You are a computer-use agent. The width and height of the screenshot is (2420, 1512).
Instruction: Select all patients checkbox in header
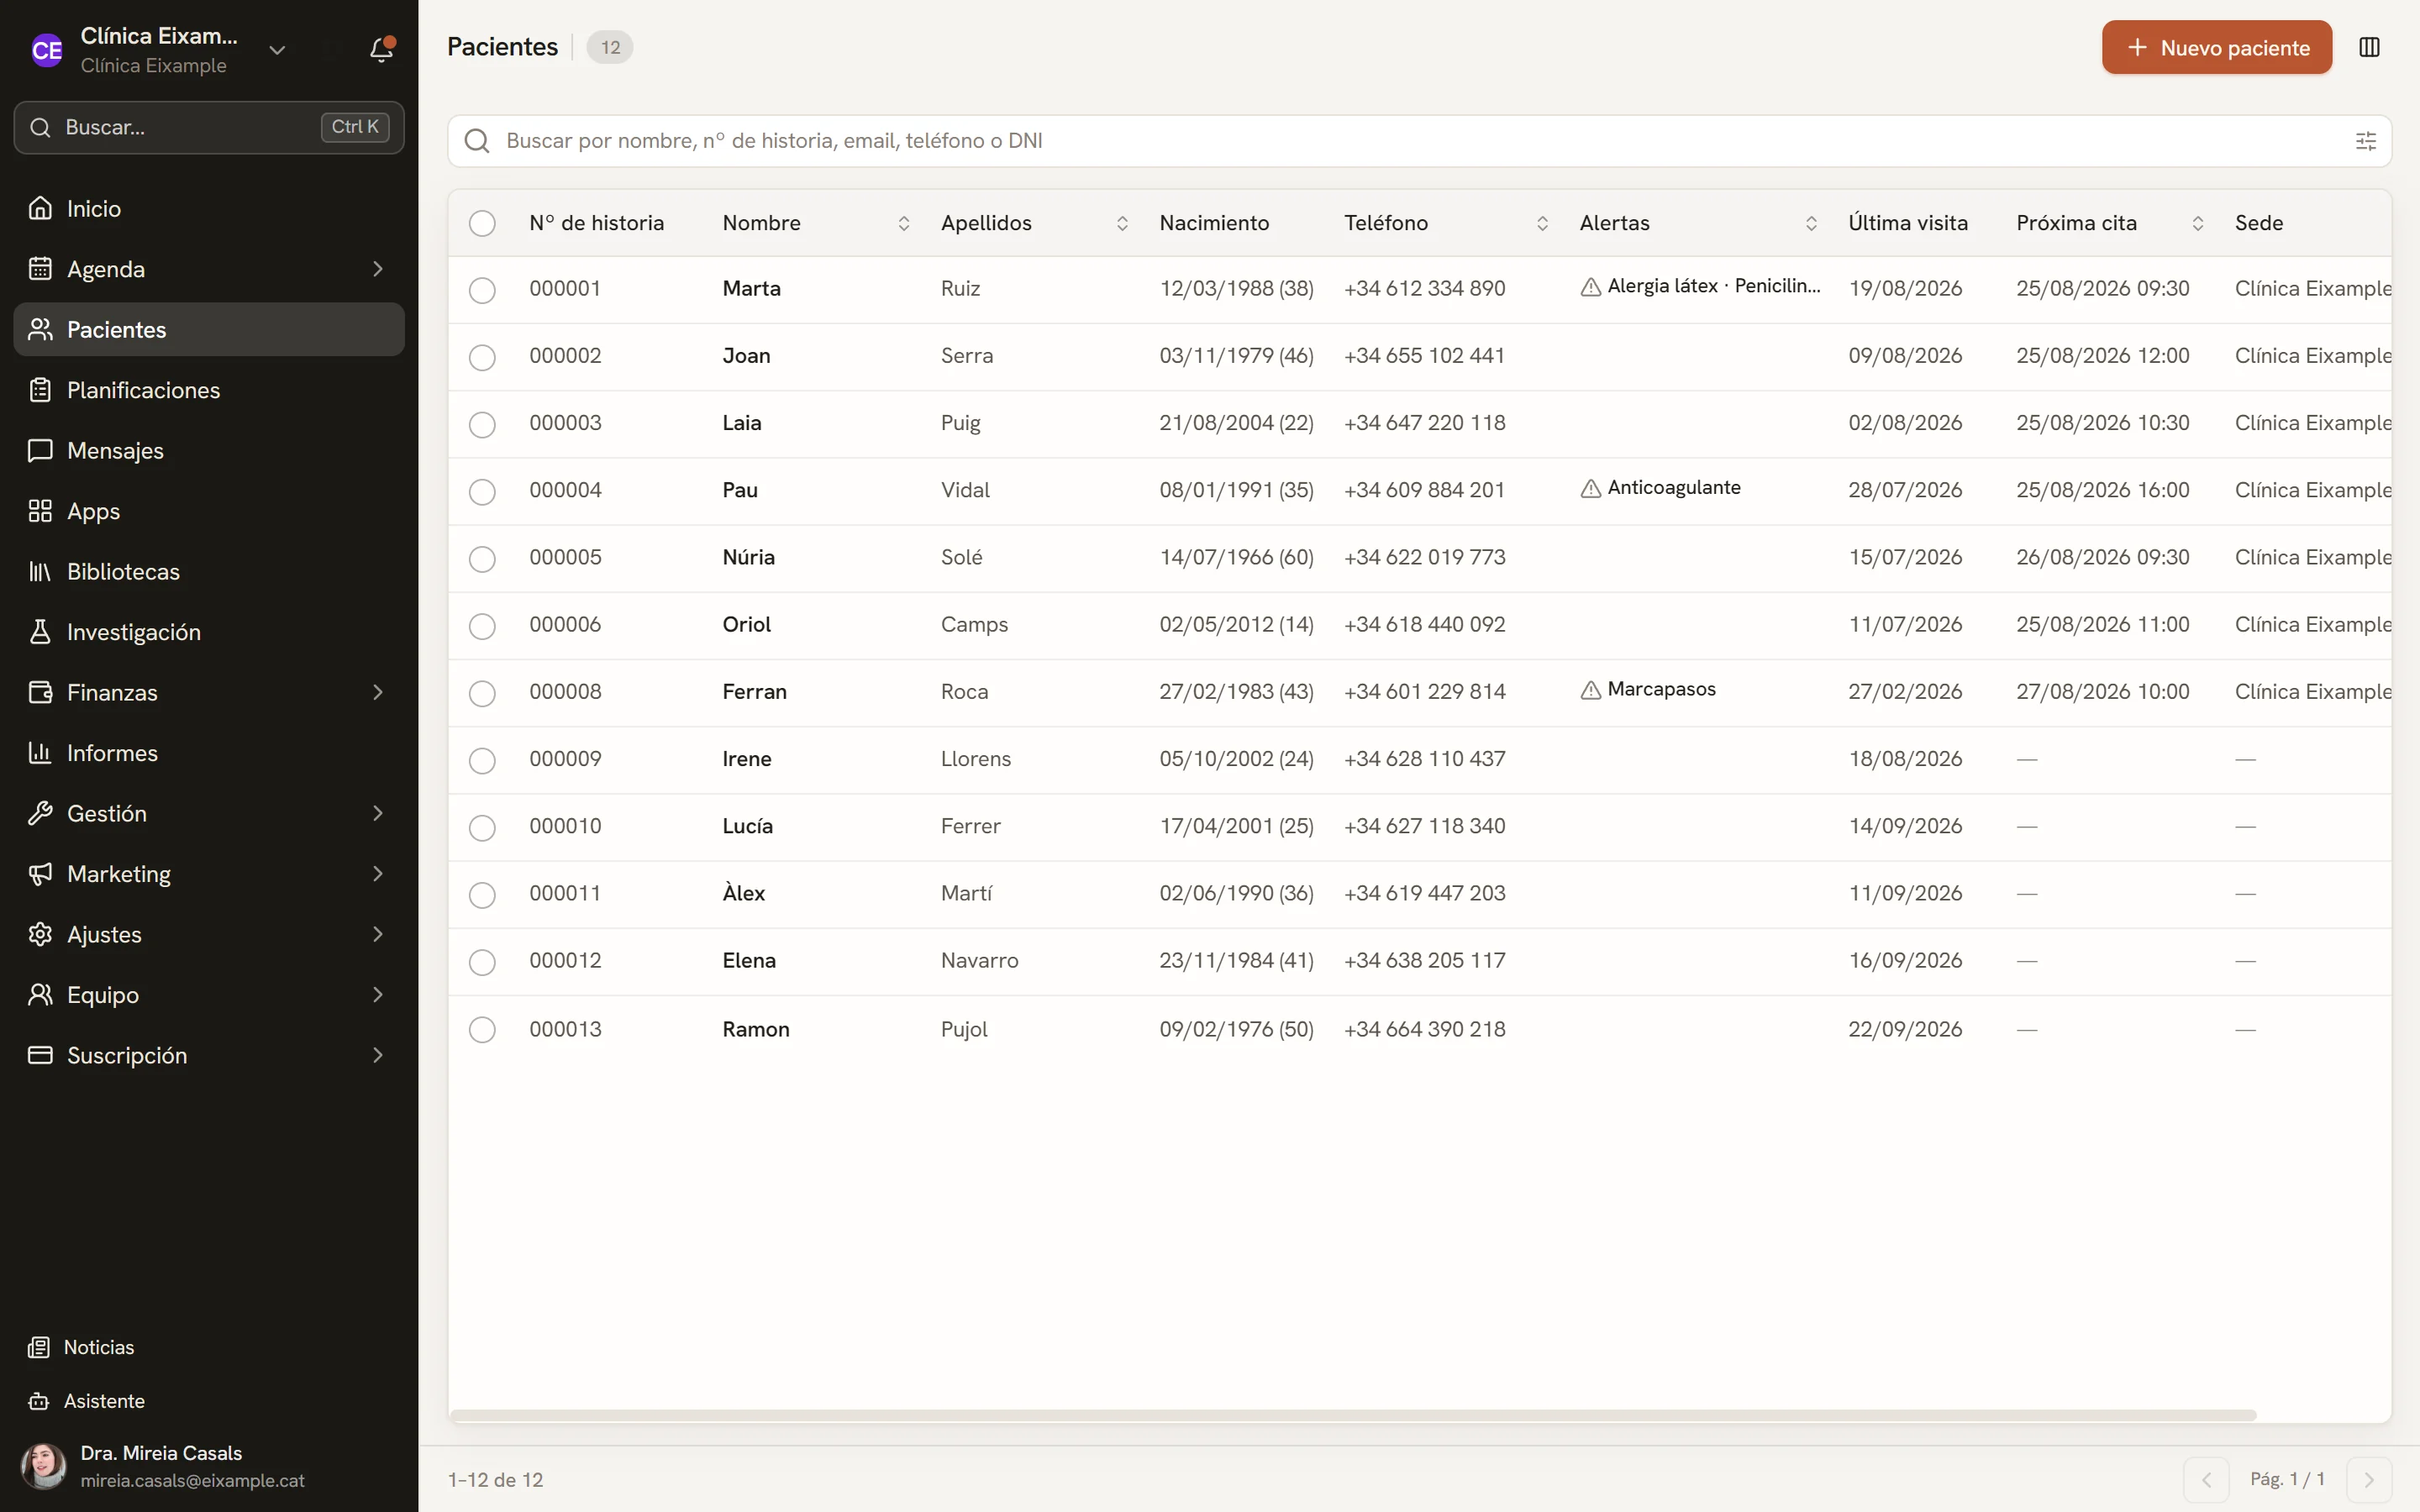(482, 223)
